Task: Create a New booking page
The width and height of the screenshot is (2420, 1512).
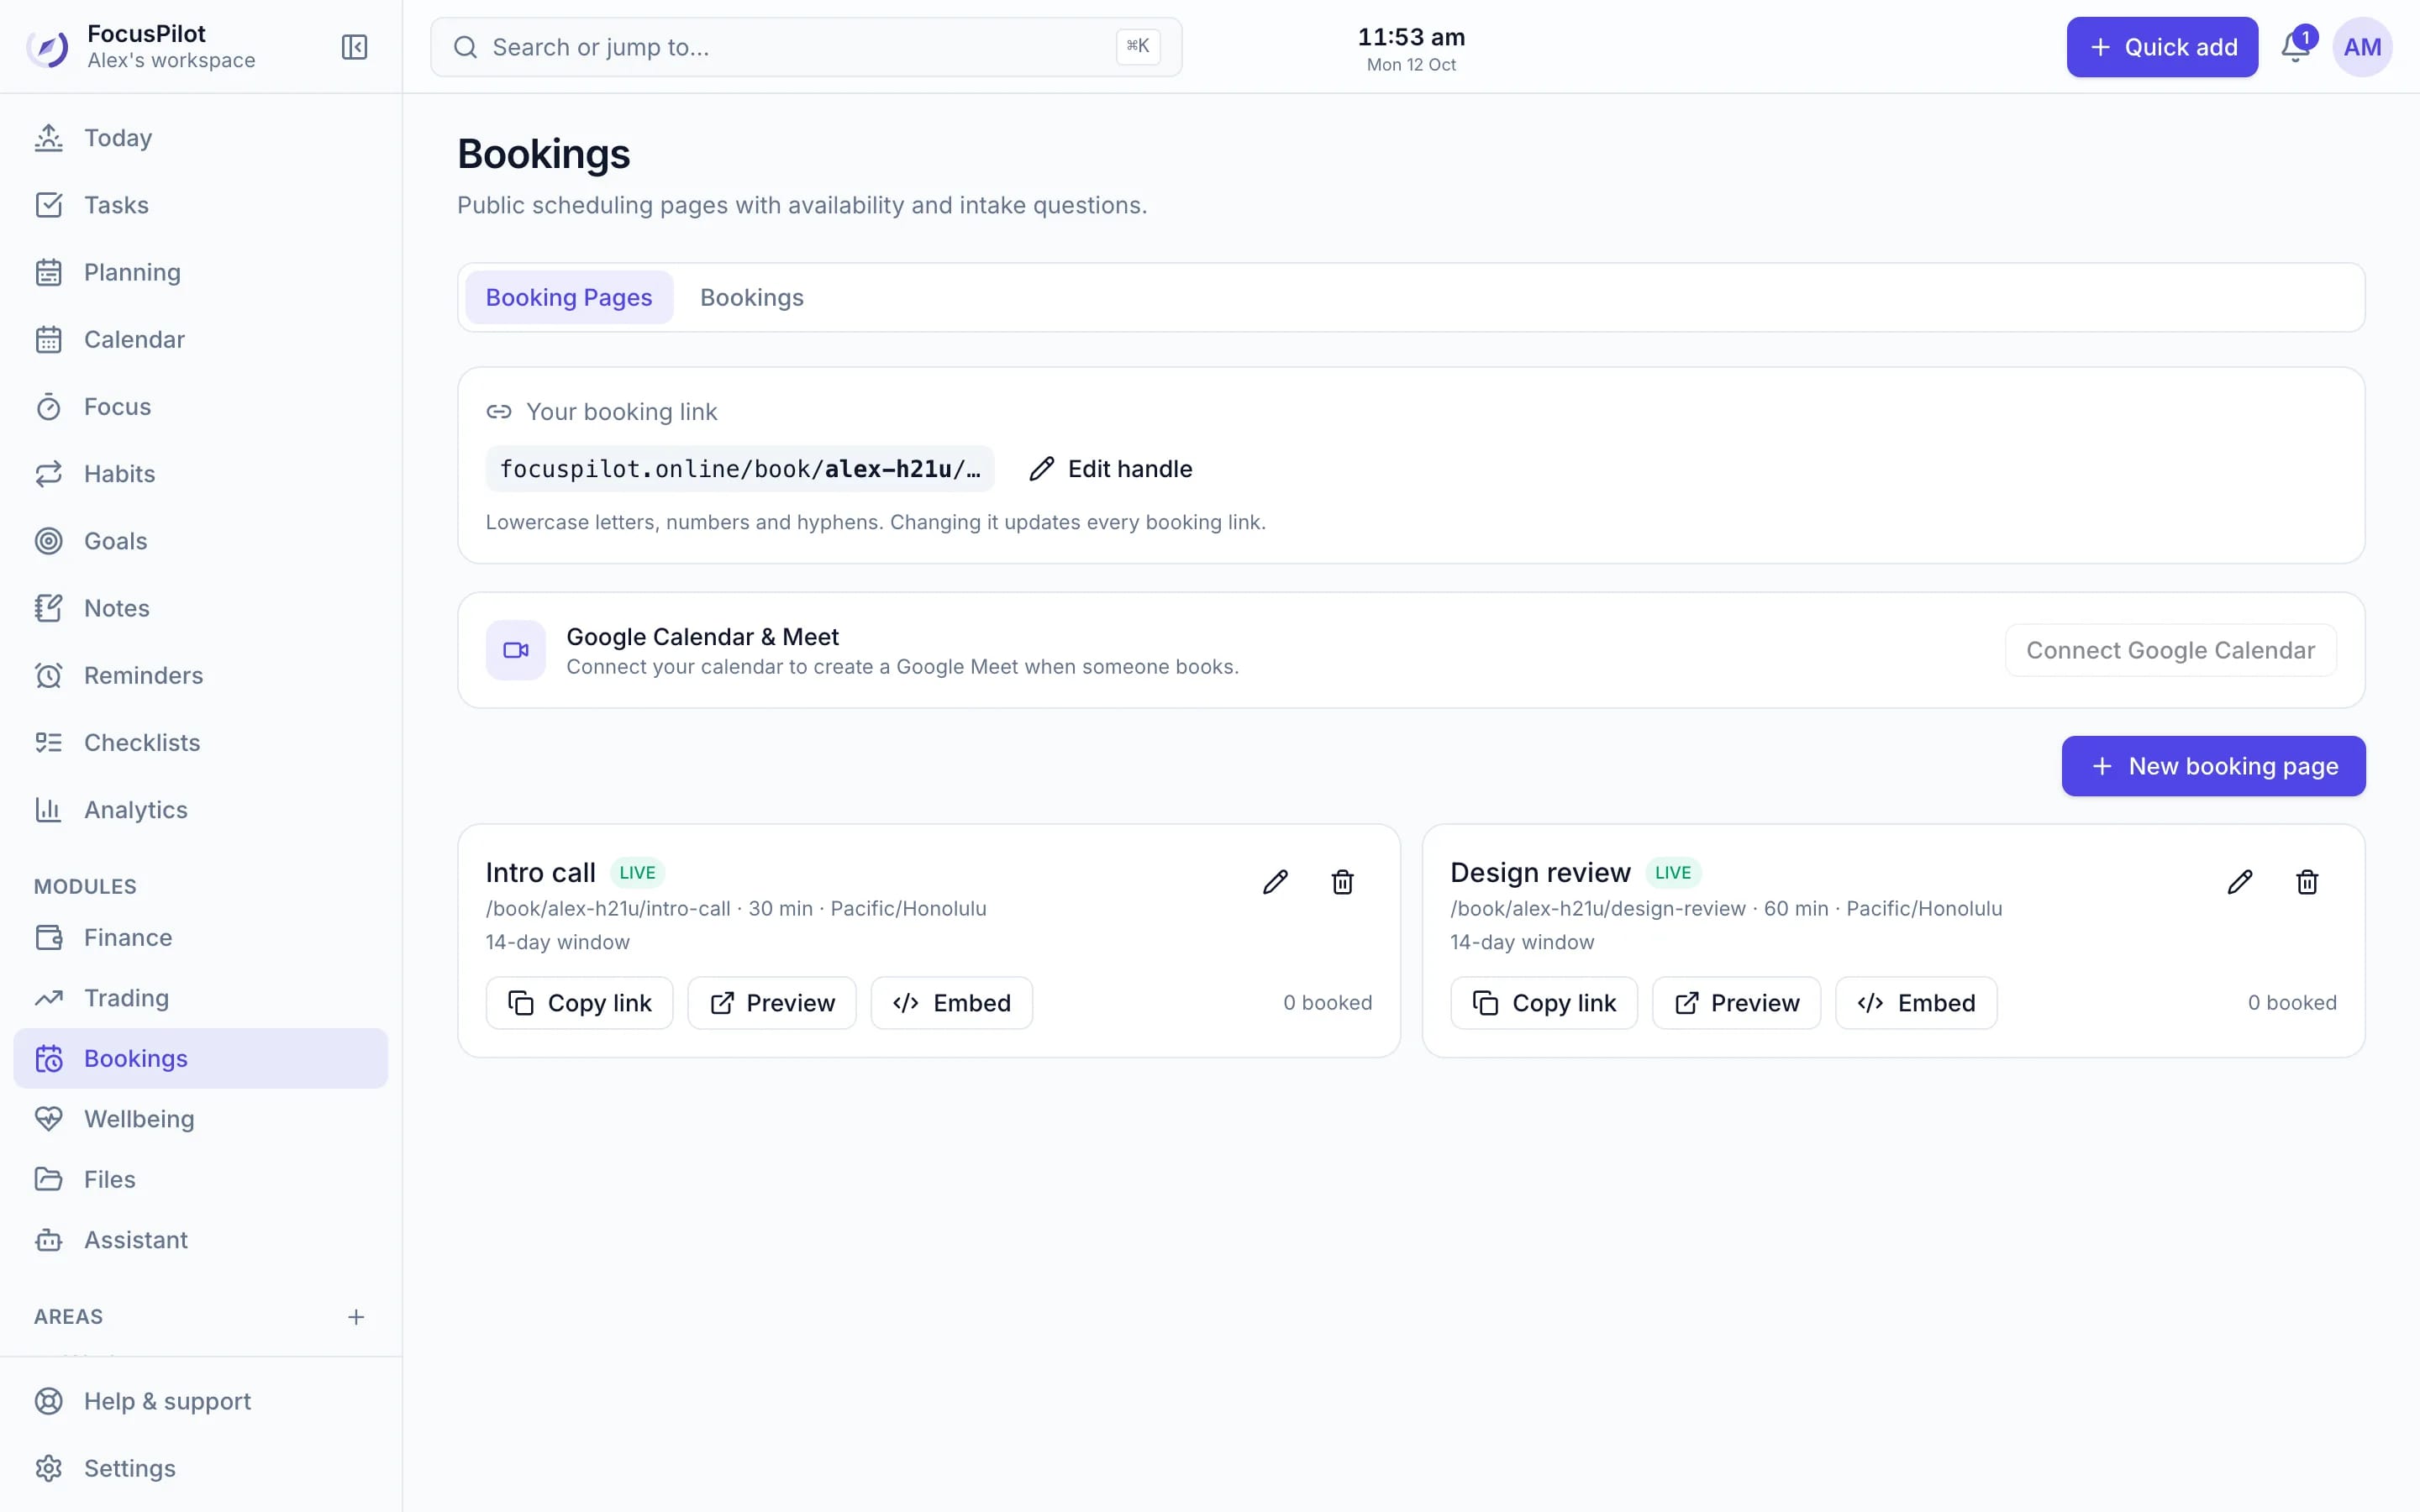Action: pyautogui.click(x=2213, y=766)
